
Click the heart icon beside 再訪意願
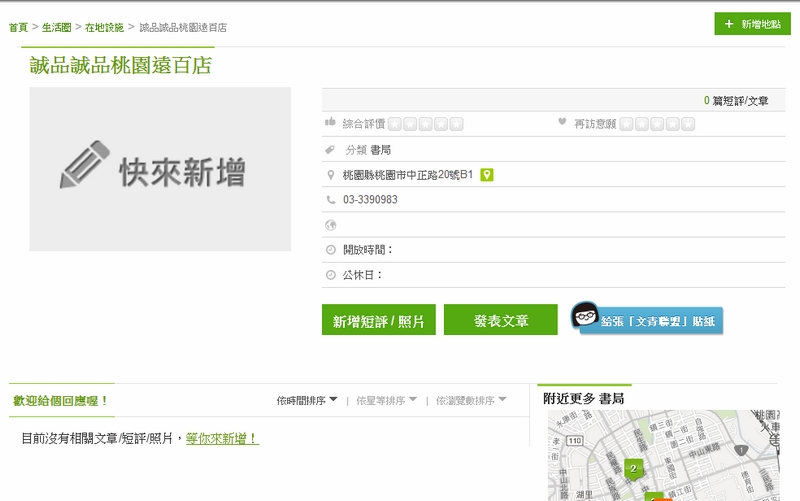point(562,122)
